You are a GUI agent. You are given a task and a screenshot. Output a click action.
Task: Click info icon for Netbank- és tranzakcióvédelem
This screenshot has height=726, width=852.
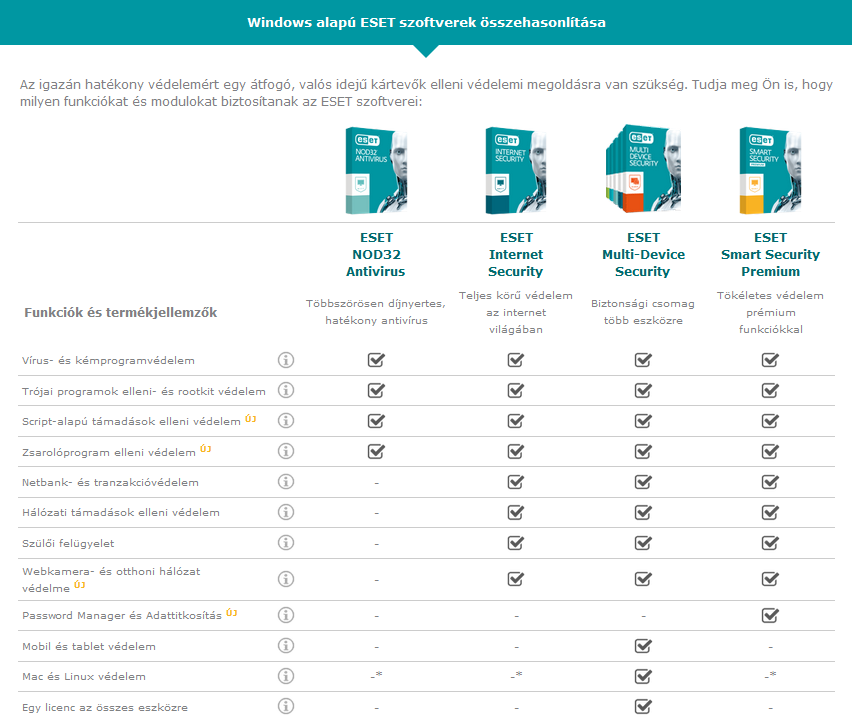coord(286,482)
